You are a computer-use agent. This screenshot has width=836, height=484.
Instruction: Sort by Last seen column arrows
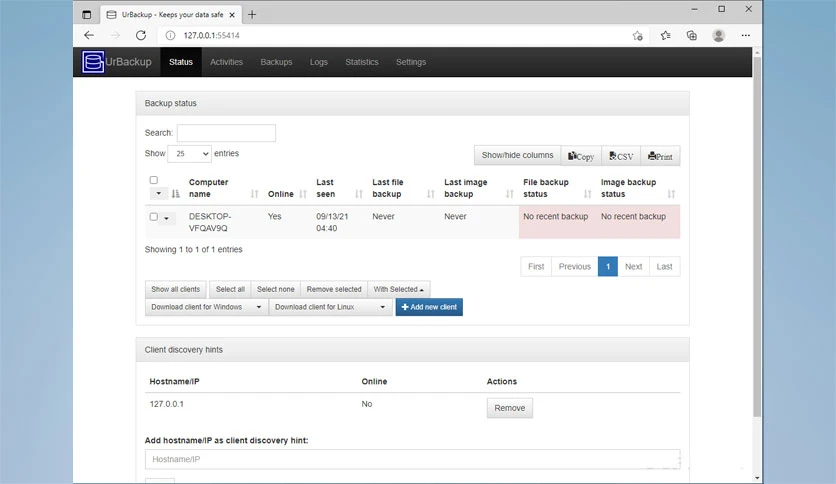359,194
